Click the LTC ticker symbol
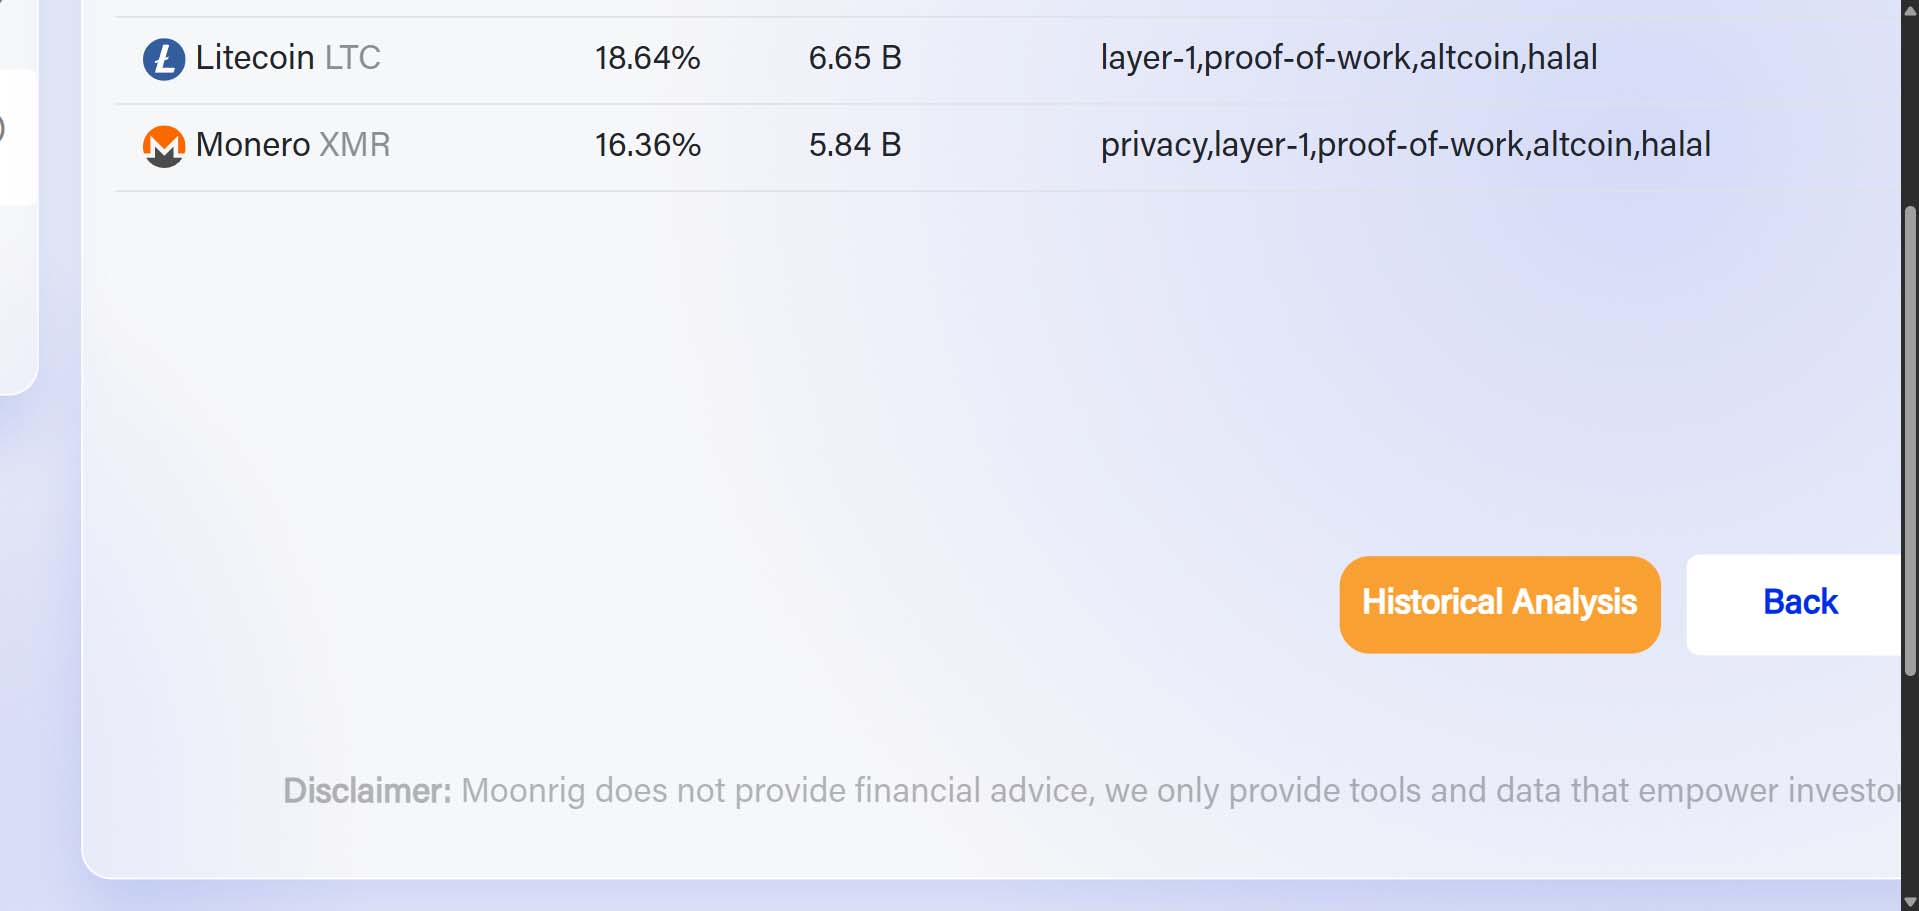This screenshot has height=911, width=1919. coord(353,58)
